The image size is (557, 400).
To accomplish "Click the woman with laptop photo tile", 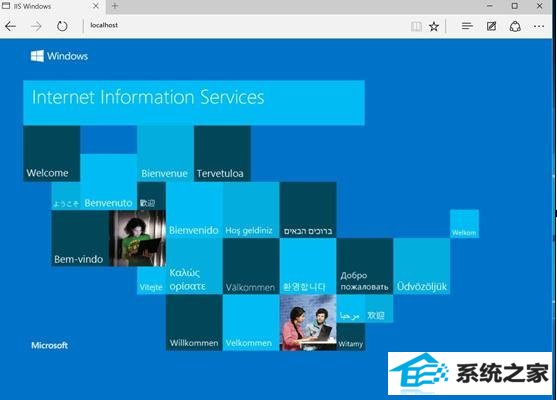I will [137, 238].
